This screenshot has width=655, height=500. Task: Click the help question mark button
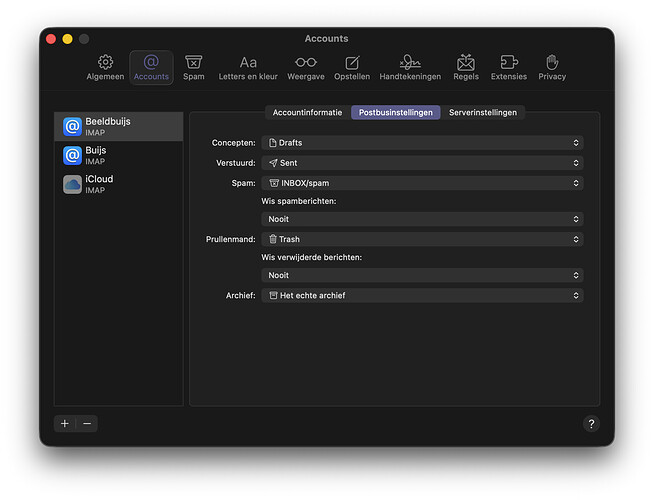click(590, 423)
